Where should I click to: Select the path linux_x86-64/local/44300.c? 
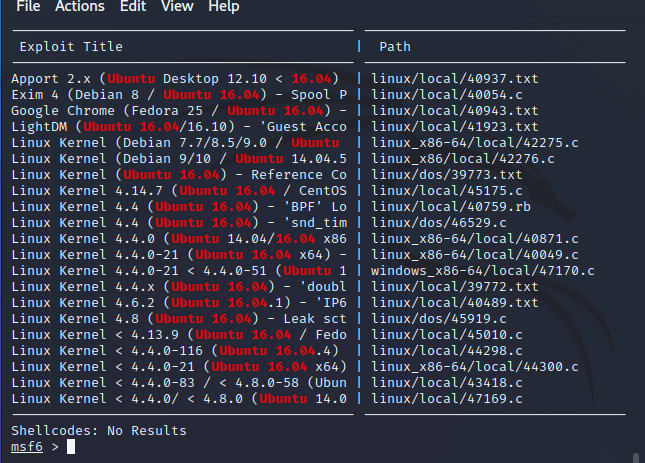click(475, 367)
